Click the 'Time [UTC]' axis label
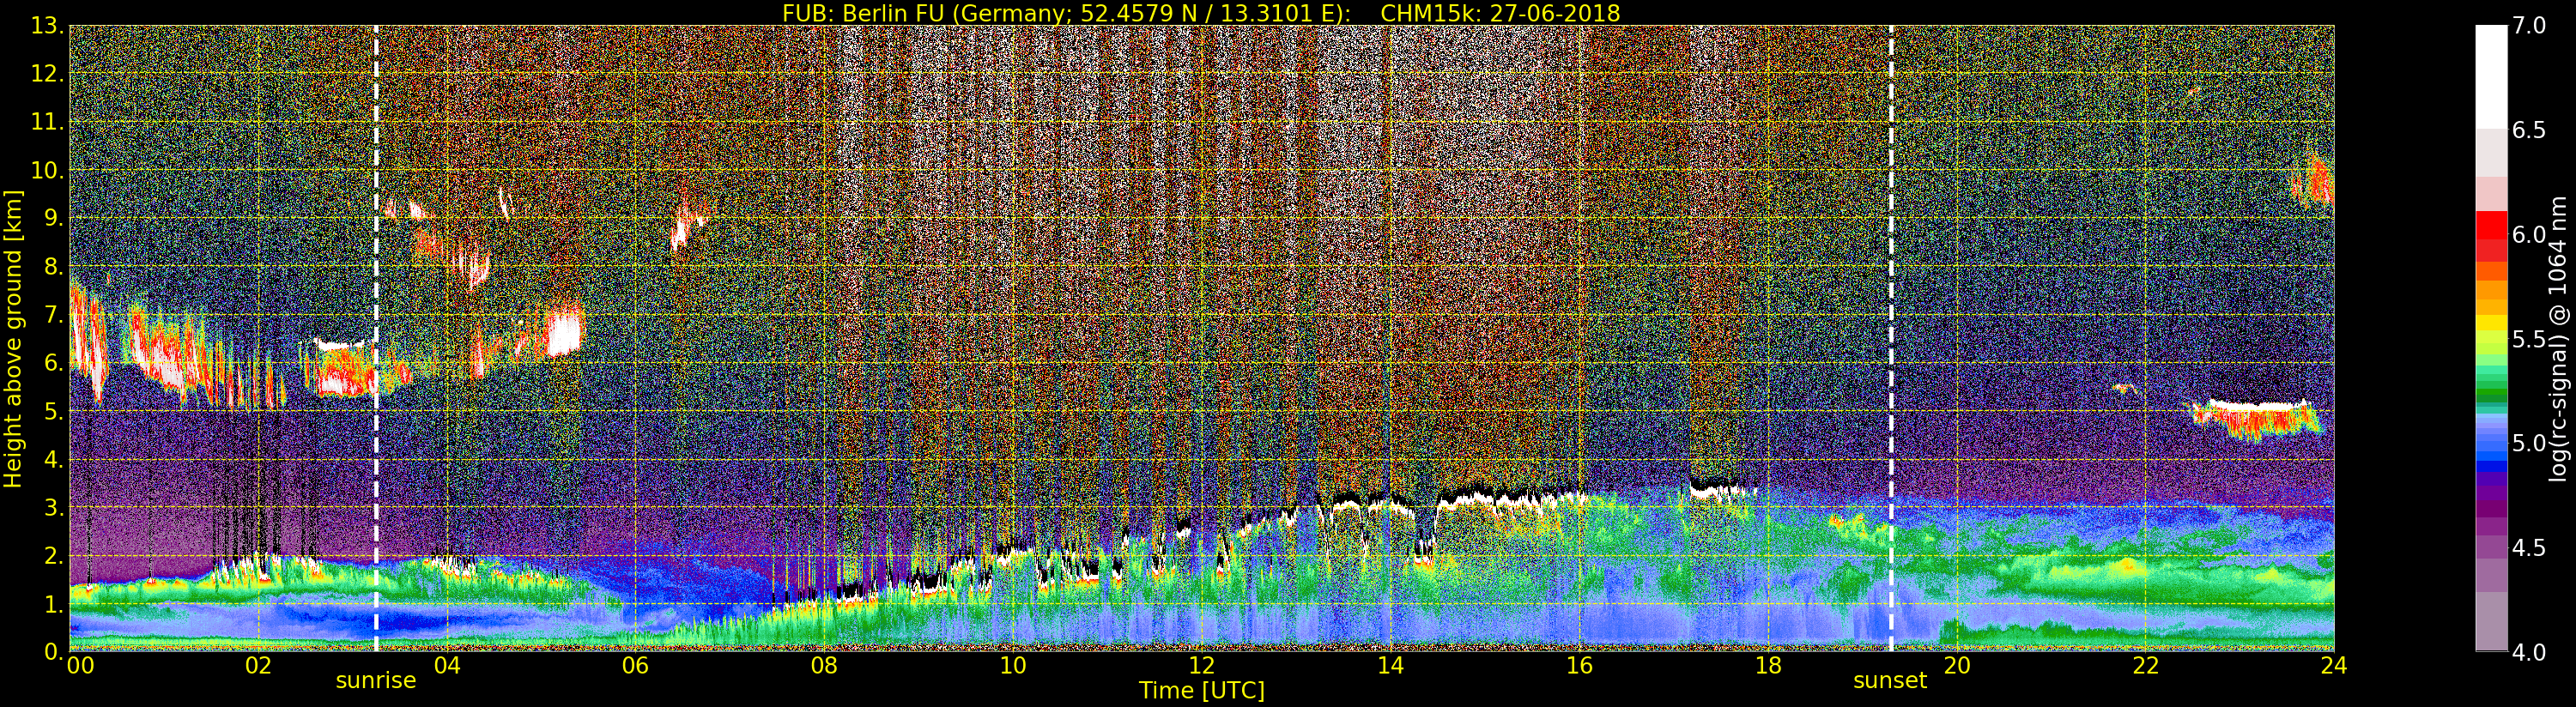The height and width of the screenshot is (707, 2576). 1202,690
